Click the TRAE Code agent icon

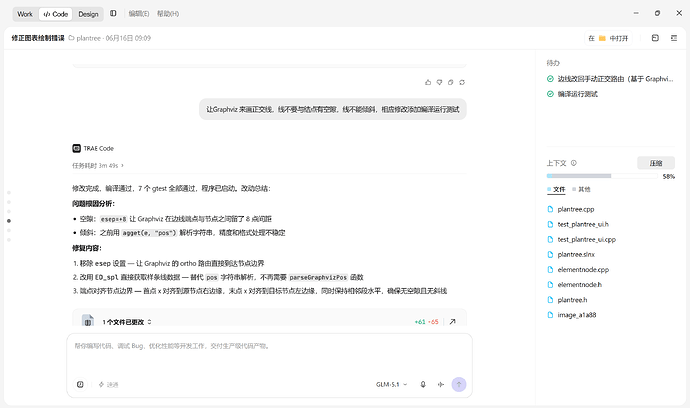[x=77, y=148]
